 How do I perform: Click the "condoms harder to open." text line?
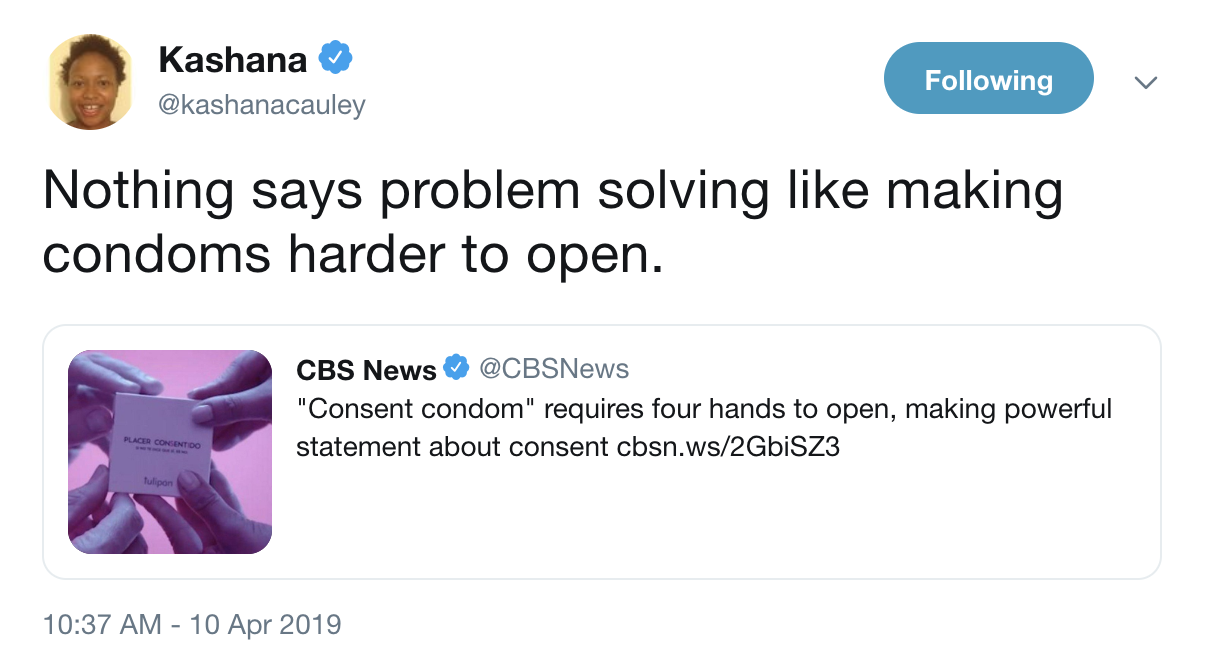(x=353, y=255)
